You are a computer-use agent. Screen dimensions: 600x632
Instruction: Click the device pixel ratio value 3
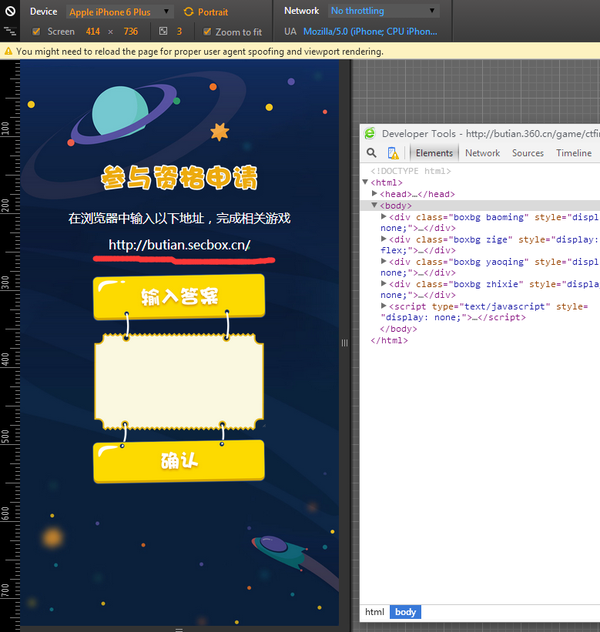pos(179,31)
